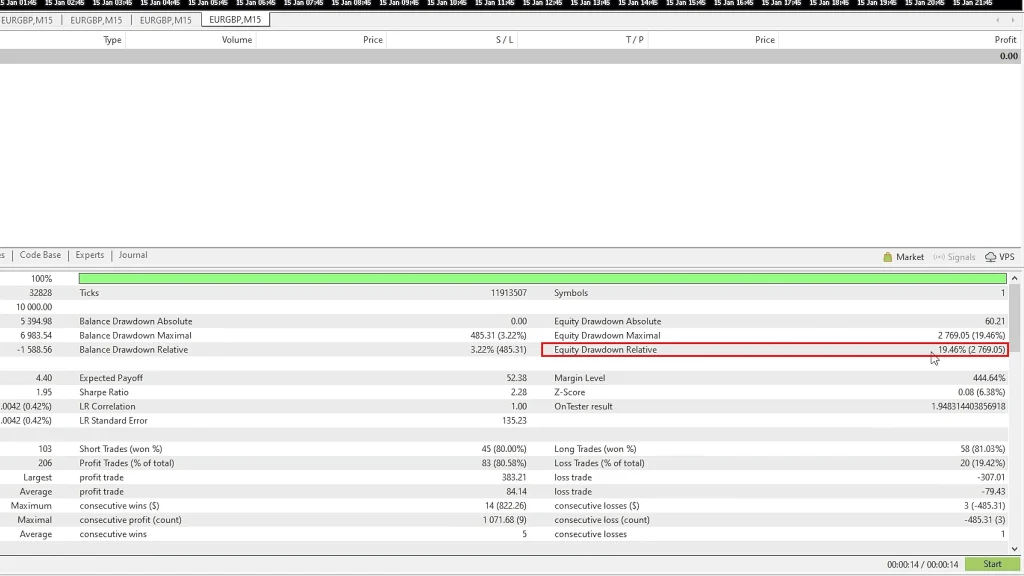Viewport: 1024px width, 576px height.
Task: Click scroll-up arrow in report panel
Action: [1016, 278]
